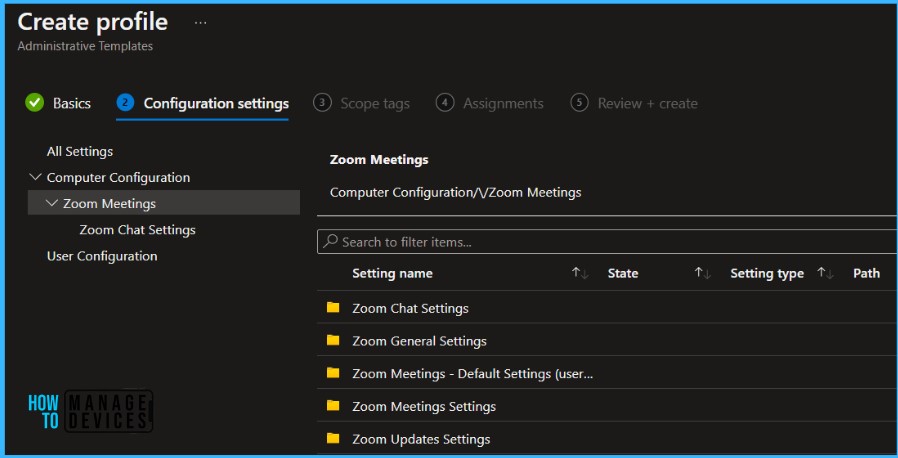Viewport: 898px width, 458px height.
Task: Select the Configuration settings tab
Action: [216, 104]
